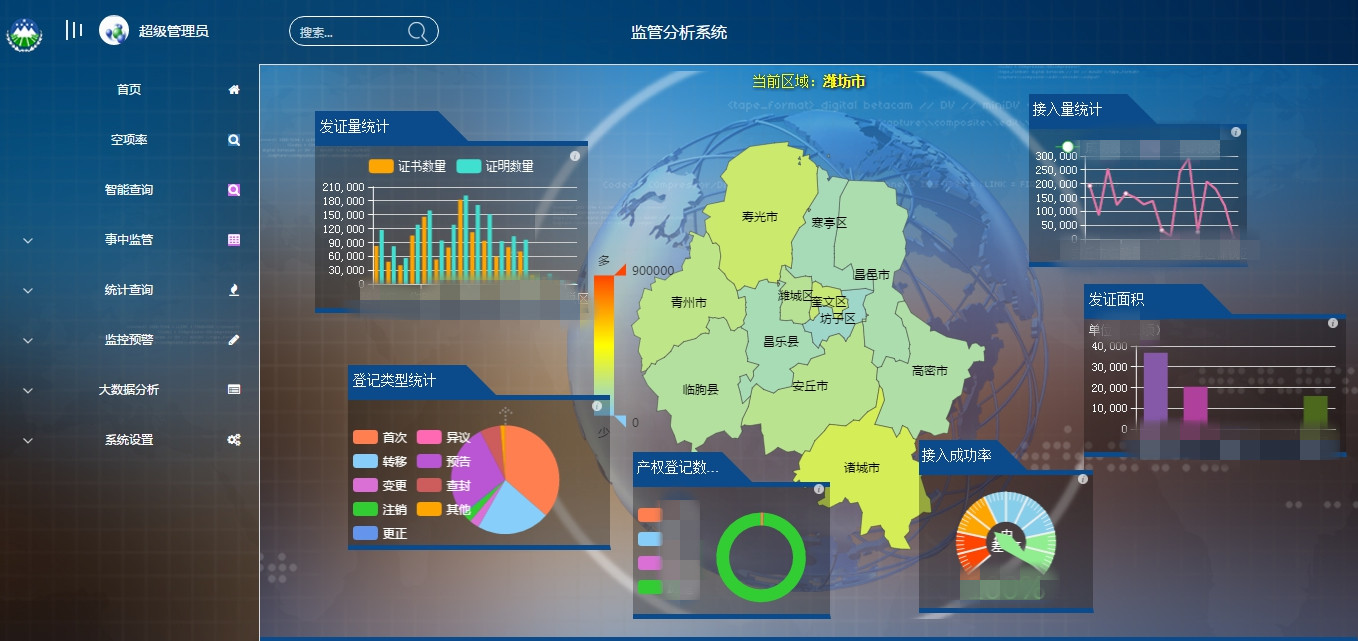The height and width of the screenshot is (641, 1358).
Task: Click the purple search icon beside 智能查询
Action: (234, 190)
